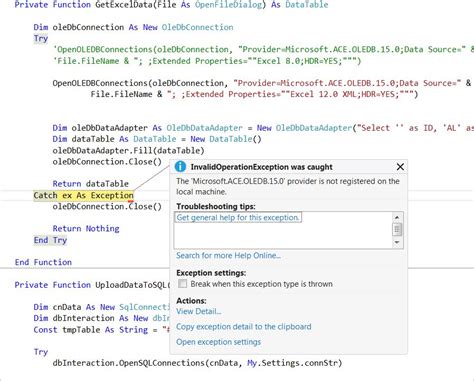Click 'Dim oleDbConnection As New OleDbConnection' line
Viewport: 474px width, 381px height.
coord(133,27)
